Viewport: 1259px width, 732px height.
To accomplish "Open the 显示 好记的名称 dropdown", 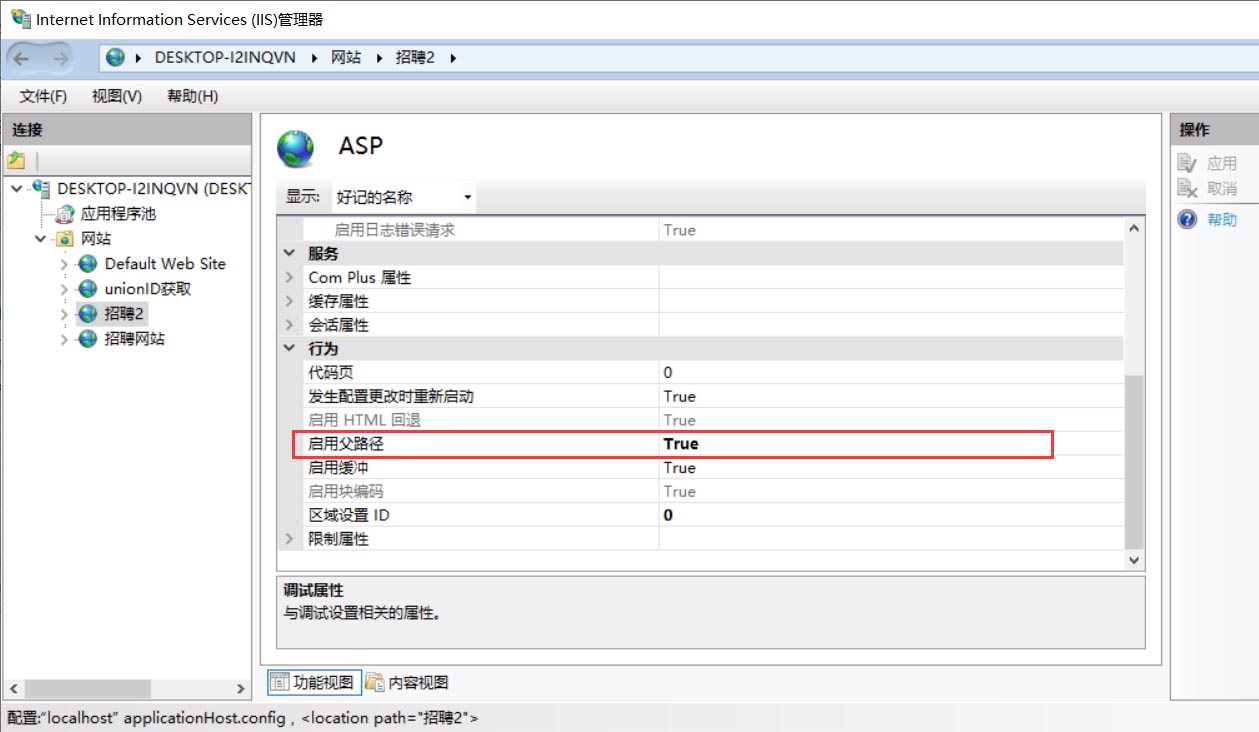I will pos(467,197).
